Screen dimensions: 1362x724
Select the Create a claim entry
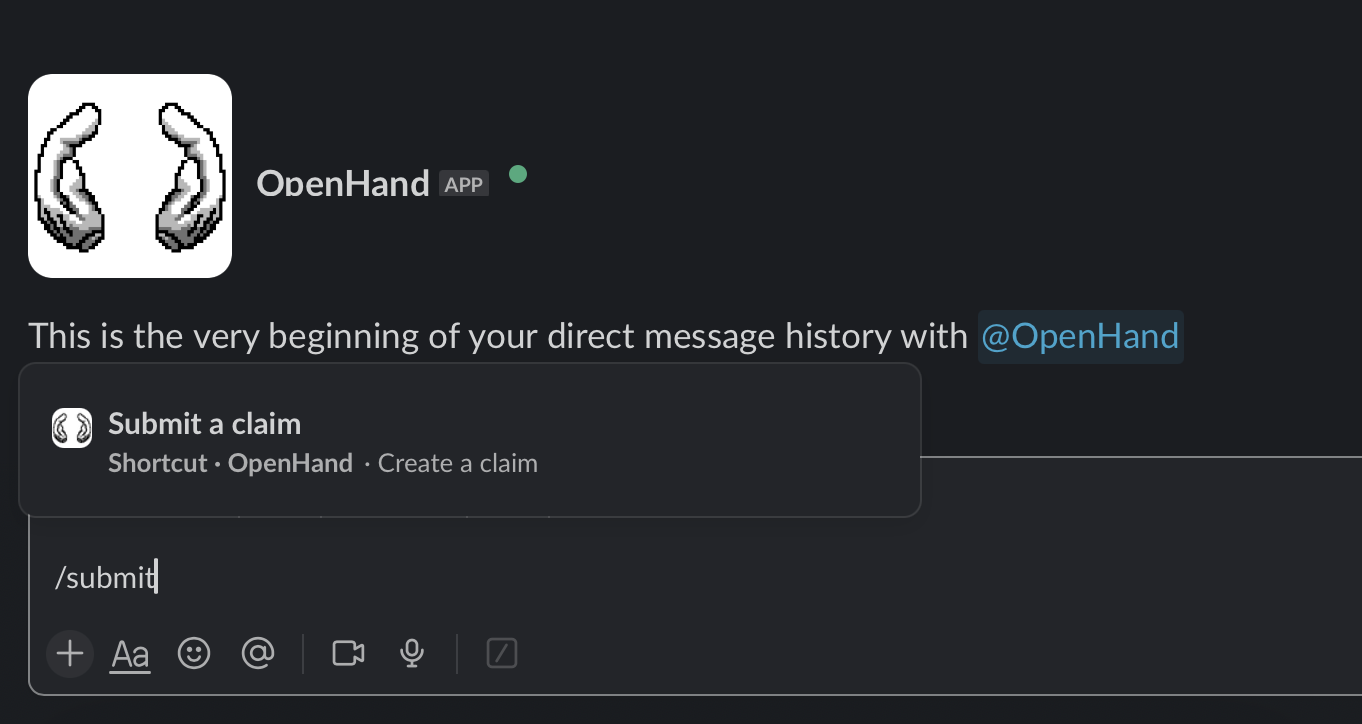457,462
